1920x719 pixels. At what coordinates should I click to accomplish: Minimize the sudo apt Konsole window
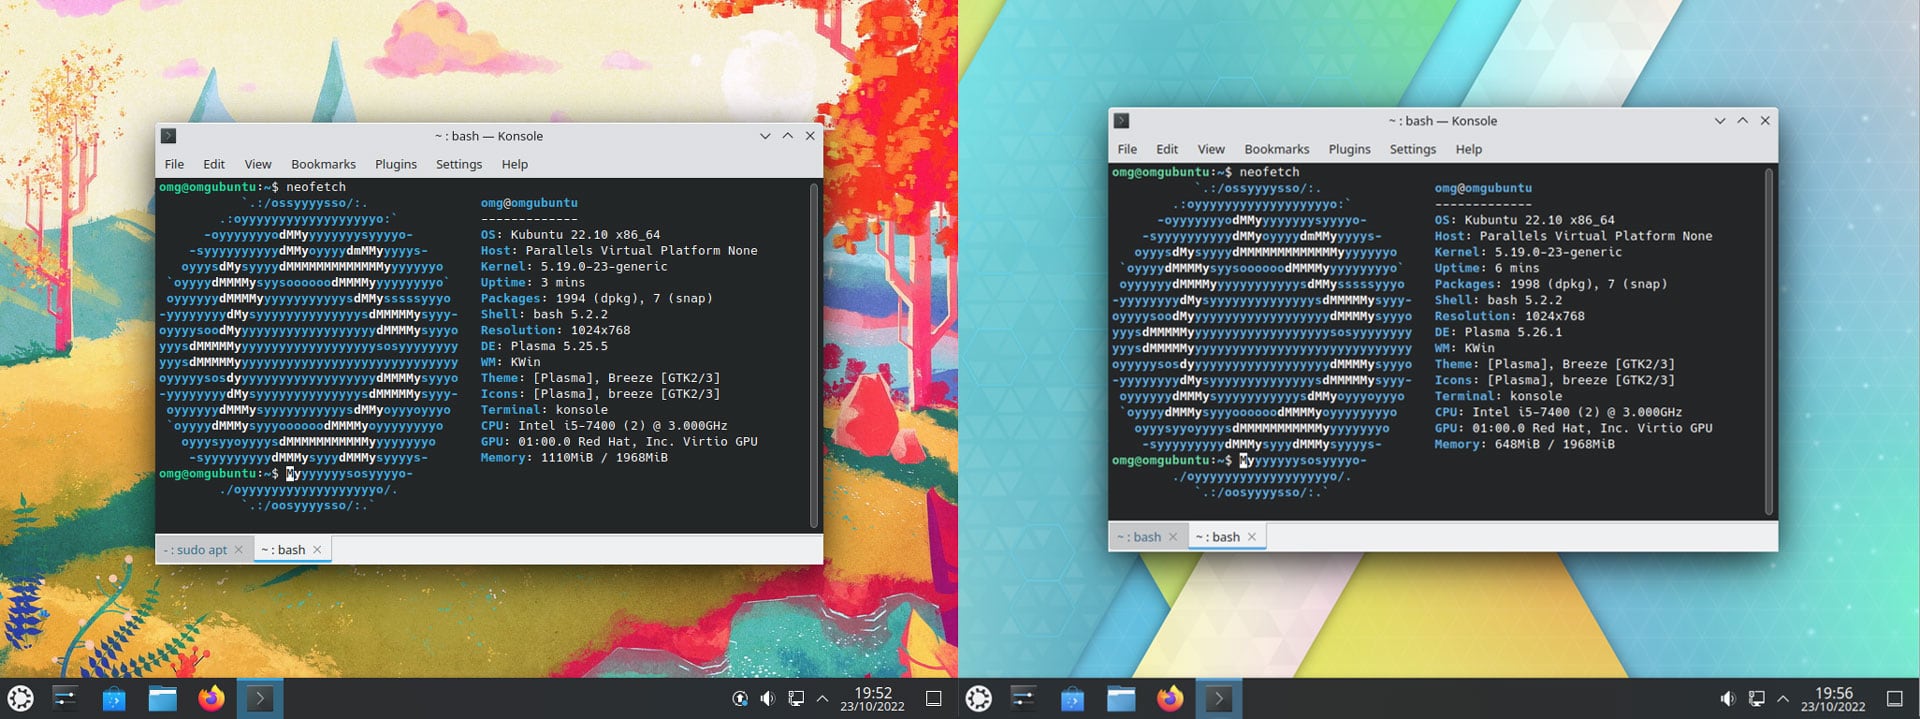point(765,136)
